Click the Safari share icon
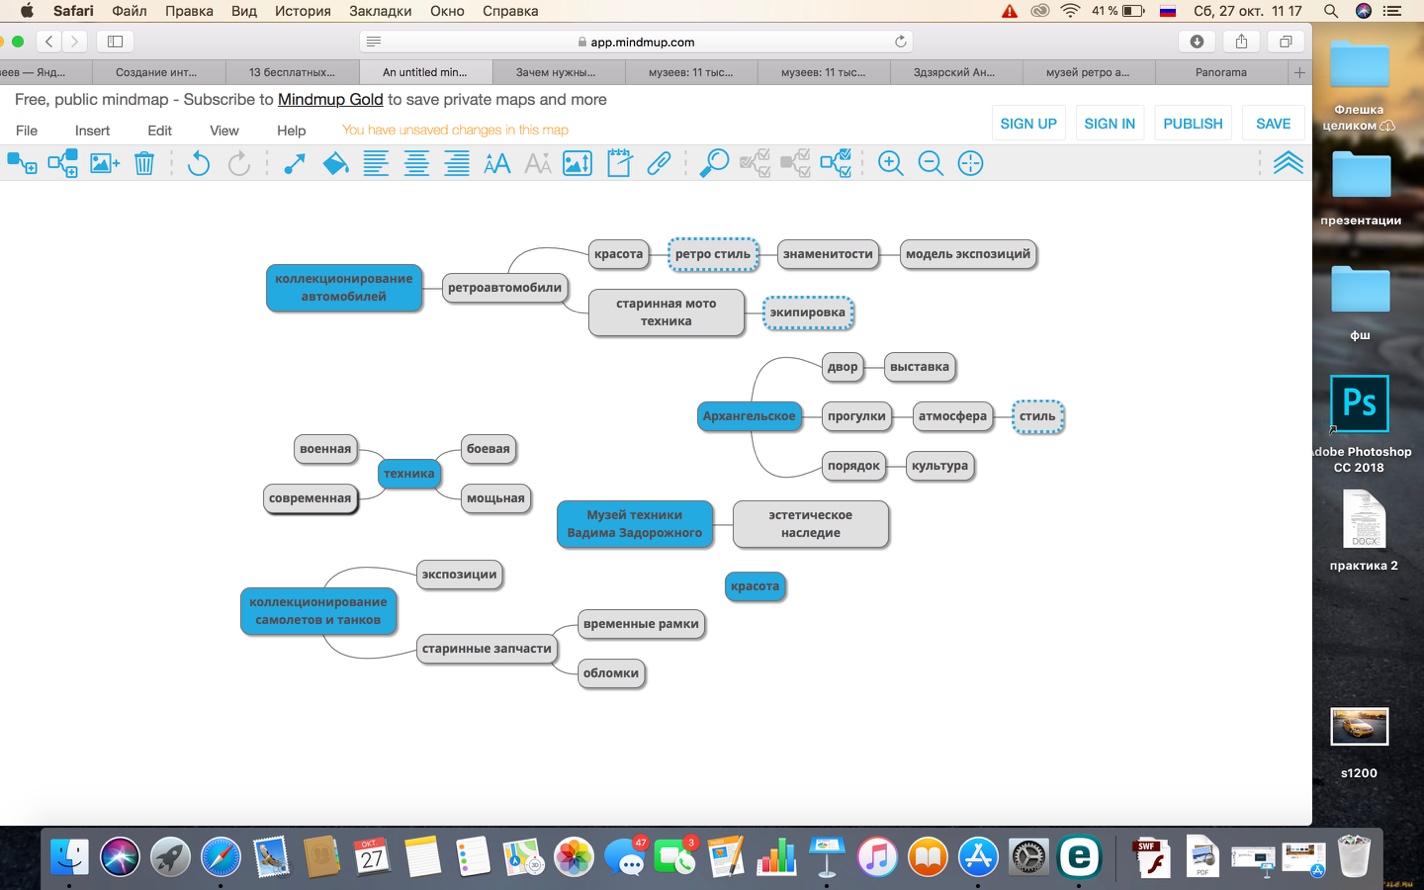This screenshot has height=890, width=1424. click(x=1241, y=41)
